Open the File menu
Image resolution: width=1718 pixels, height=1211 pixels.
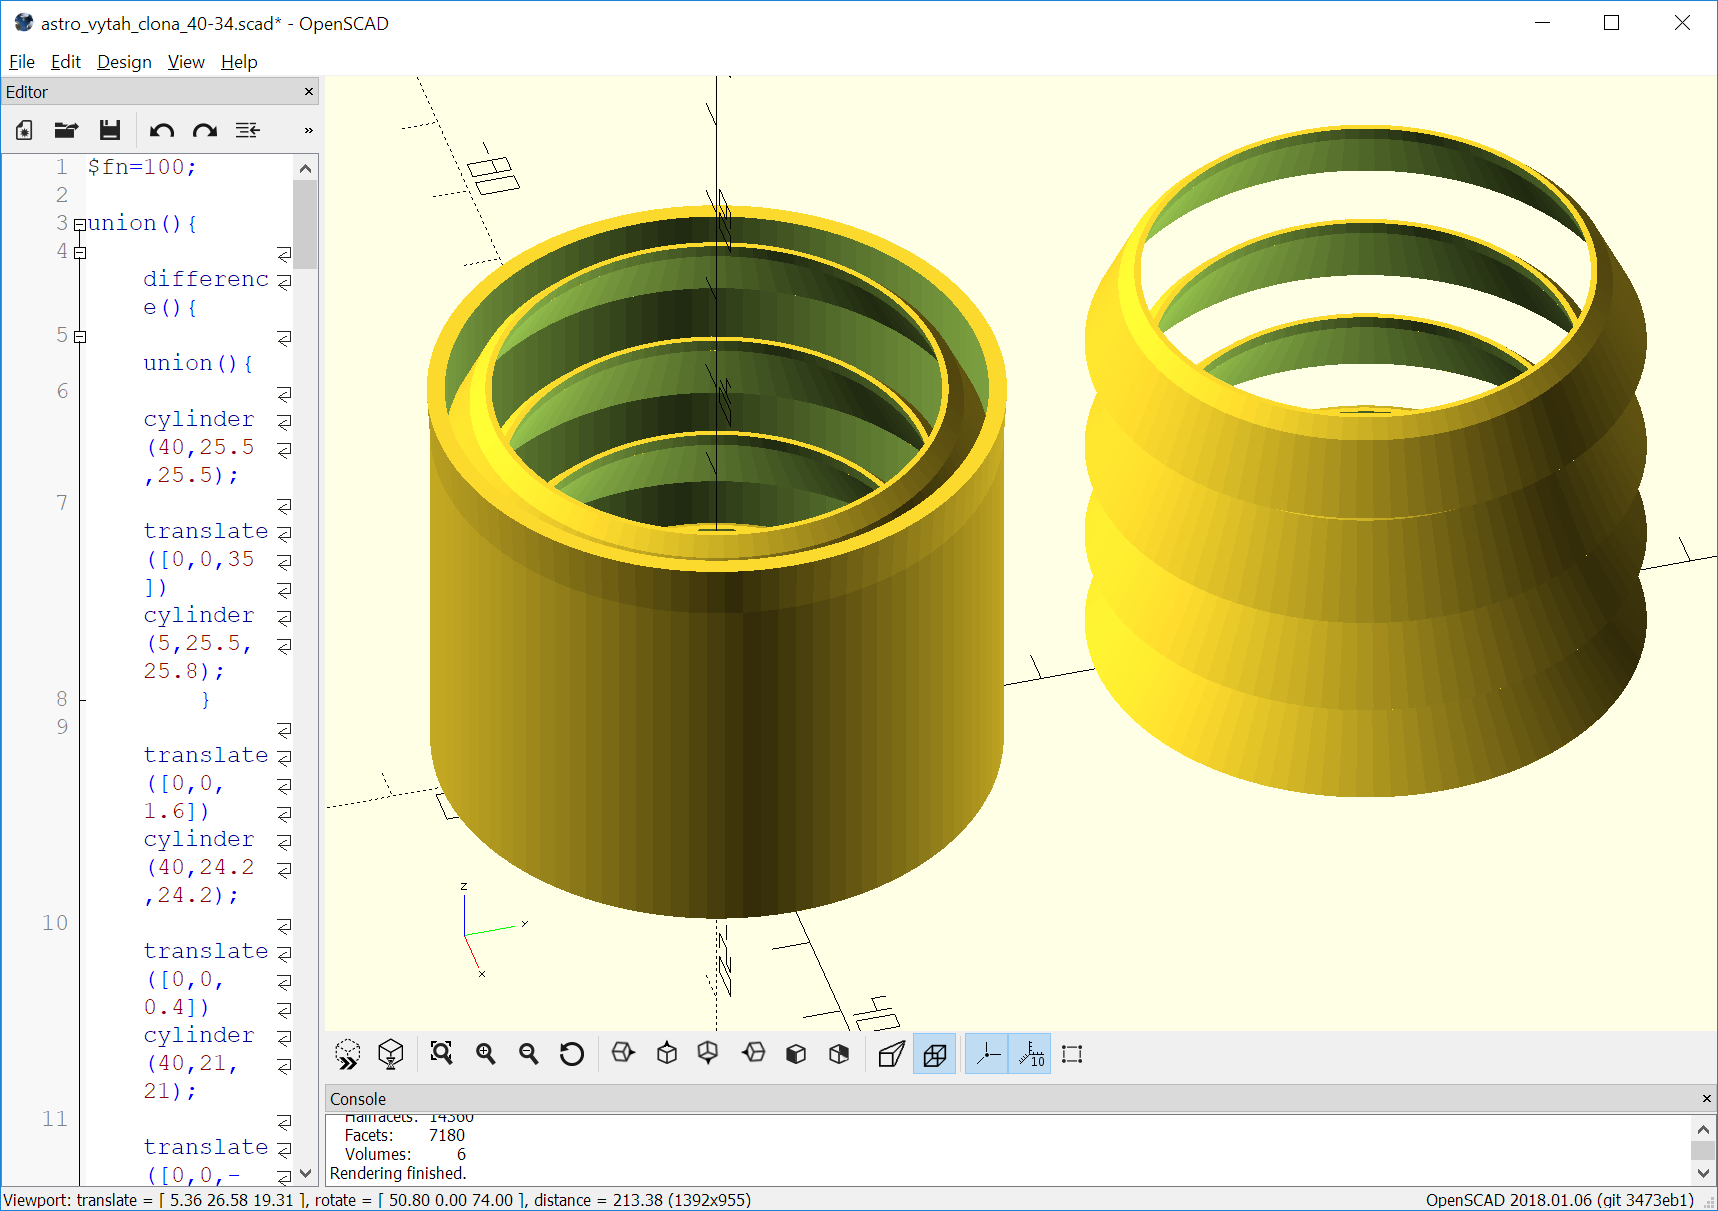pos(21,62)
